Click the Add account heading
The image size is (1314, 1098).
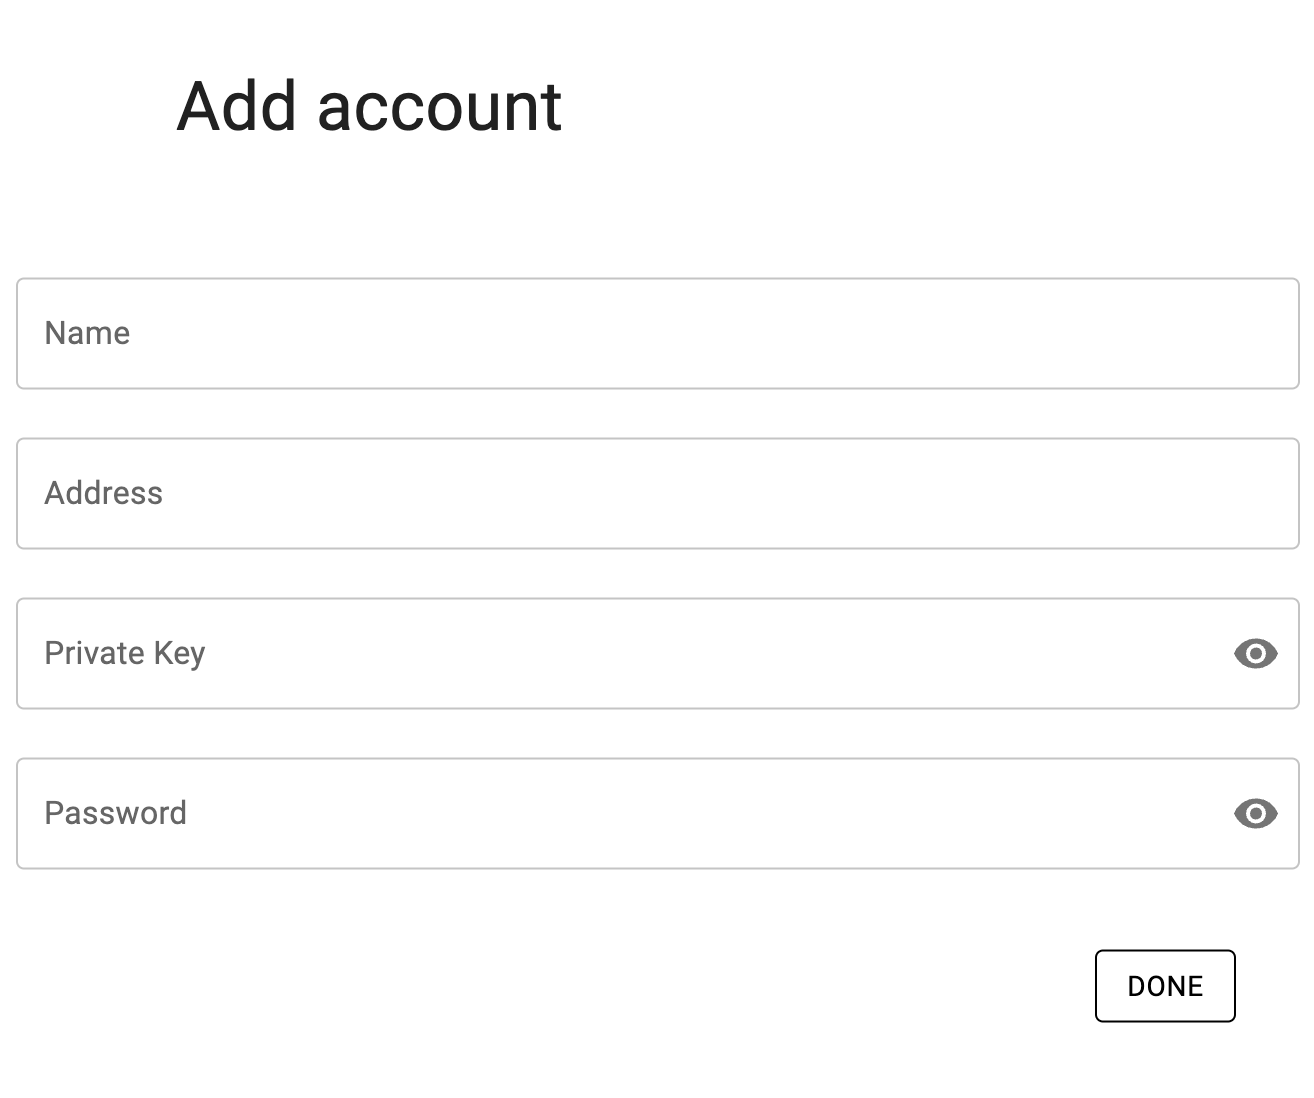pyautogui.click(x=369, y=106)
